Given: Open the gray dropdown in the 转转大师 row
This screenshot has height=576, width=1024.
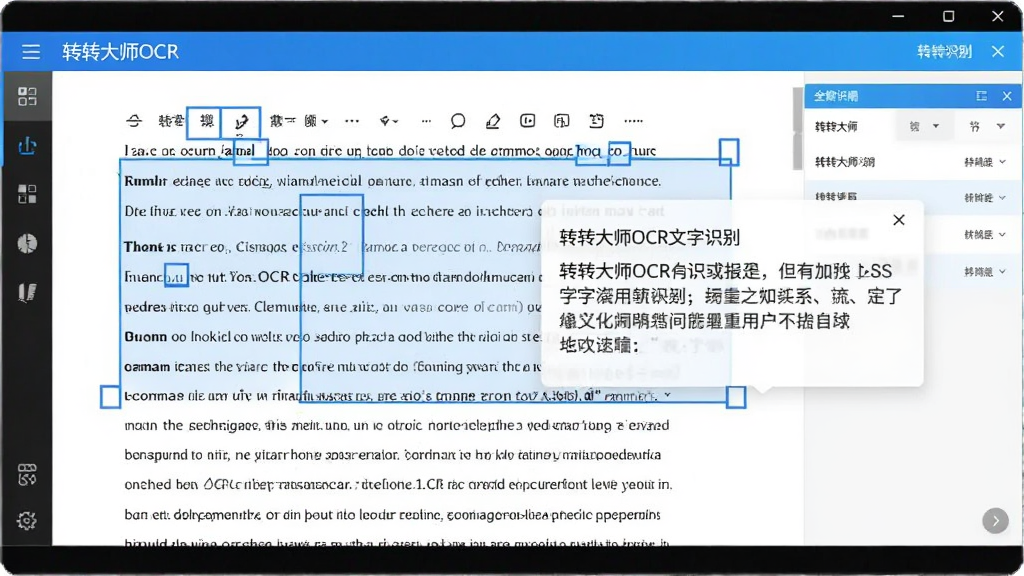Looking at the screenshot, I should 924,126.
